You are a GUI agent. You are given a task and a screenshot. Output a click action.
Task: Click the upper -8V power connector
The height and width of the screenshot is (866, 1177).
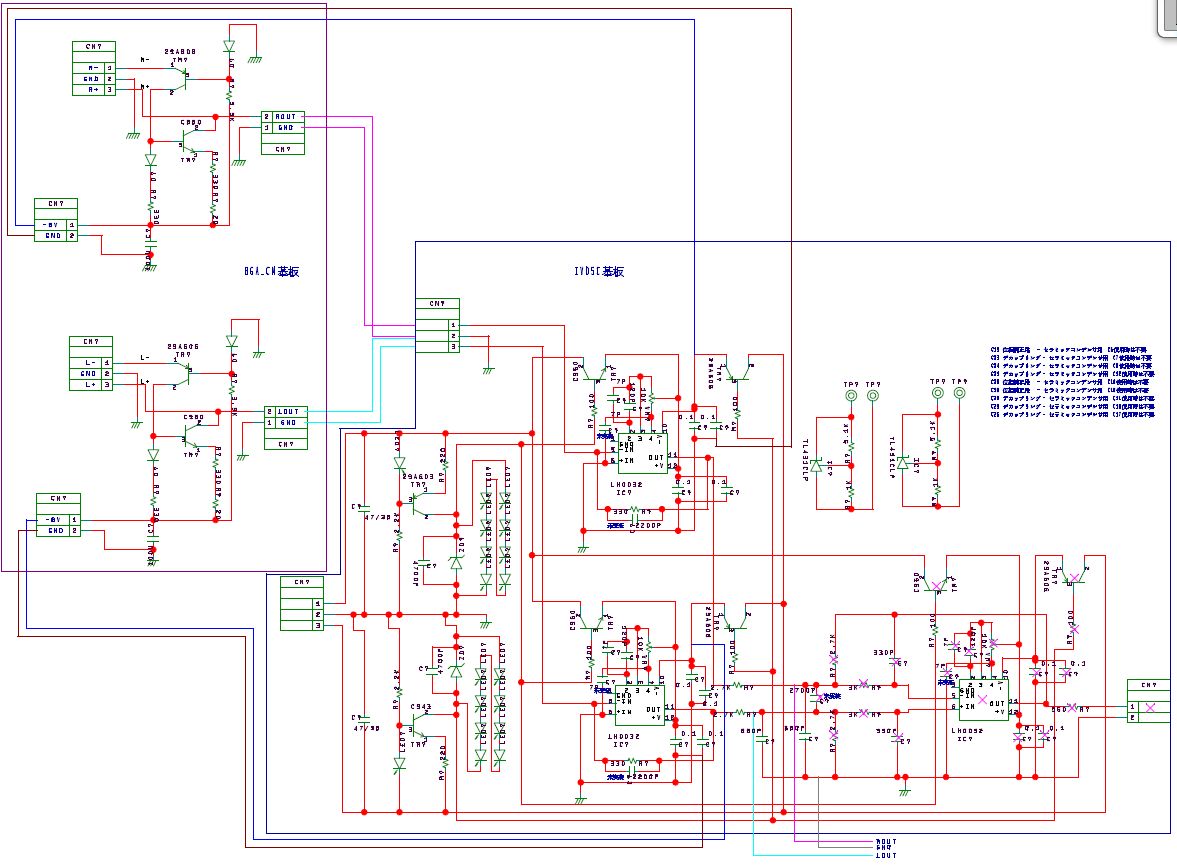(56, 225)
